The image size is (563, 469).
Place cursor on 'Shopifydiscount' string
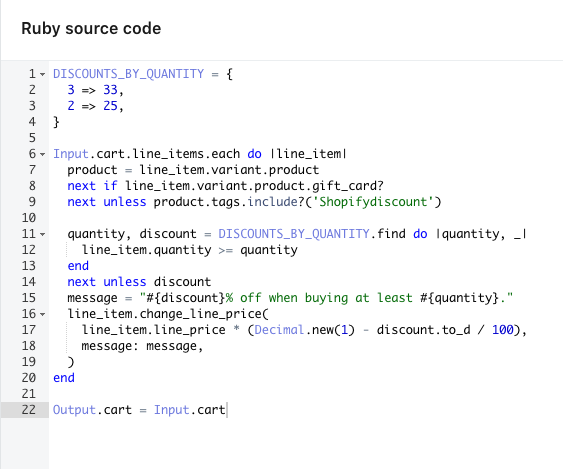(373, 202)
